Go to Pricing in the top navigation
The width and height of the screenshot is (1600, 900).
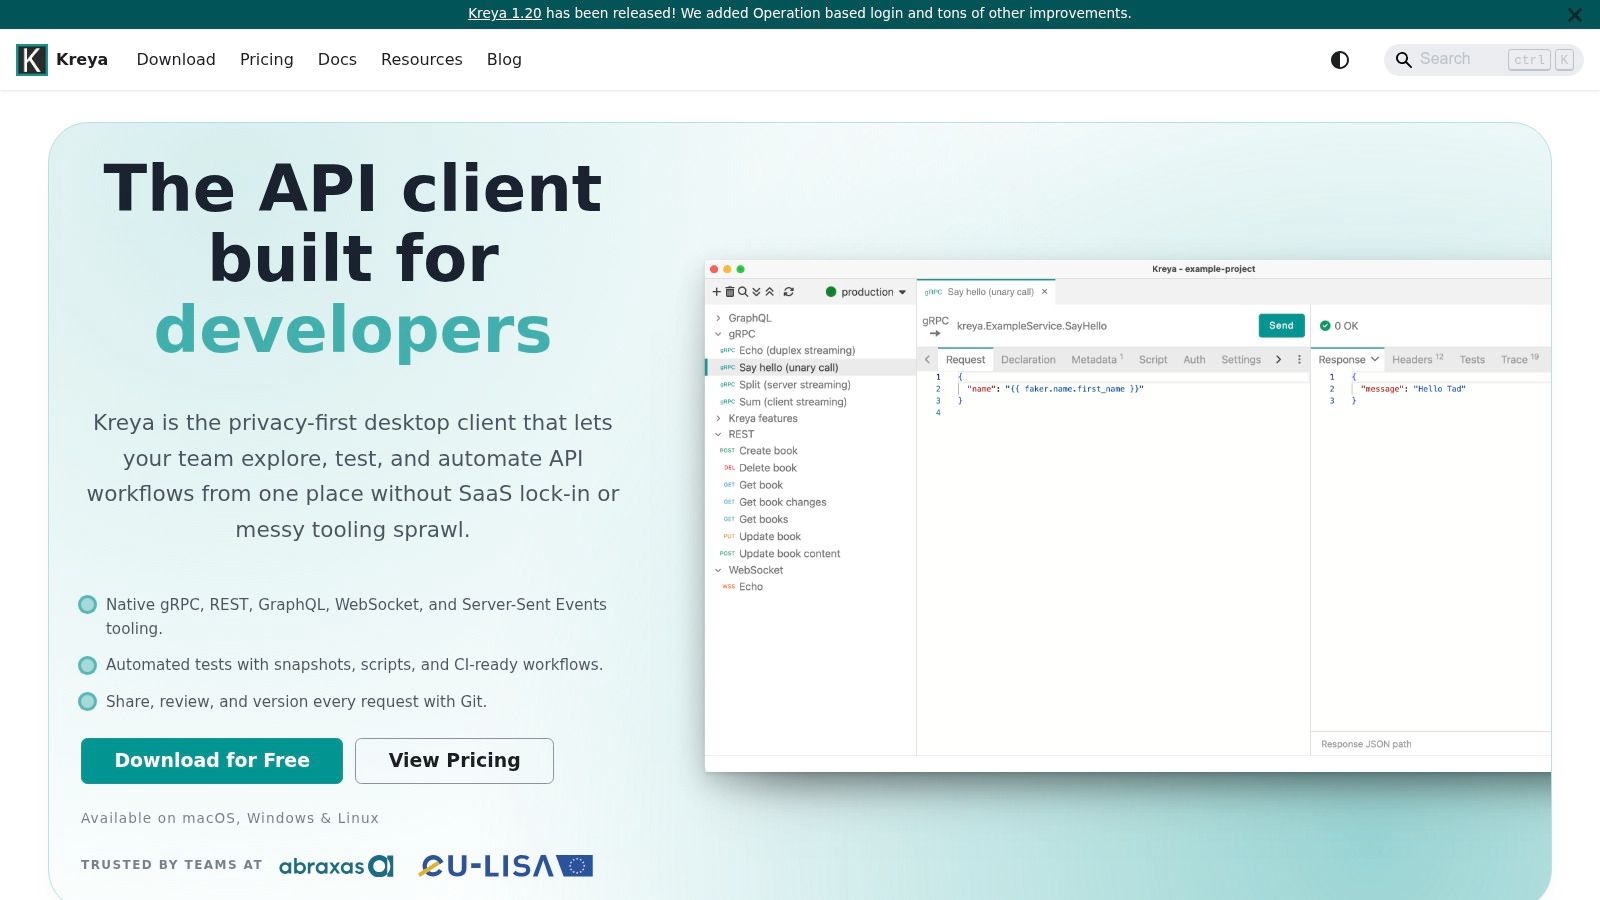tap(267, 60)
